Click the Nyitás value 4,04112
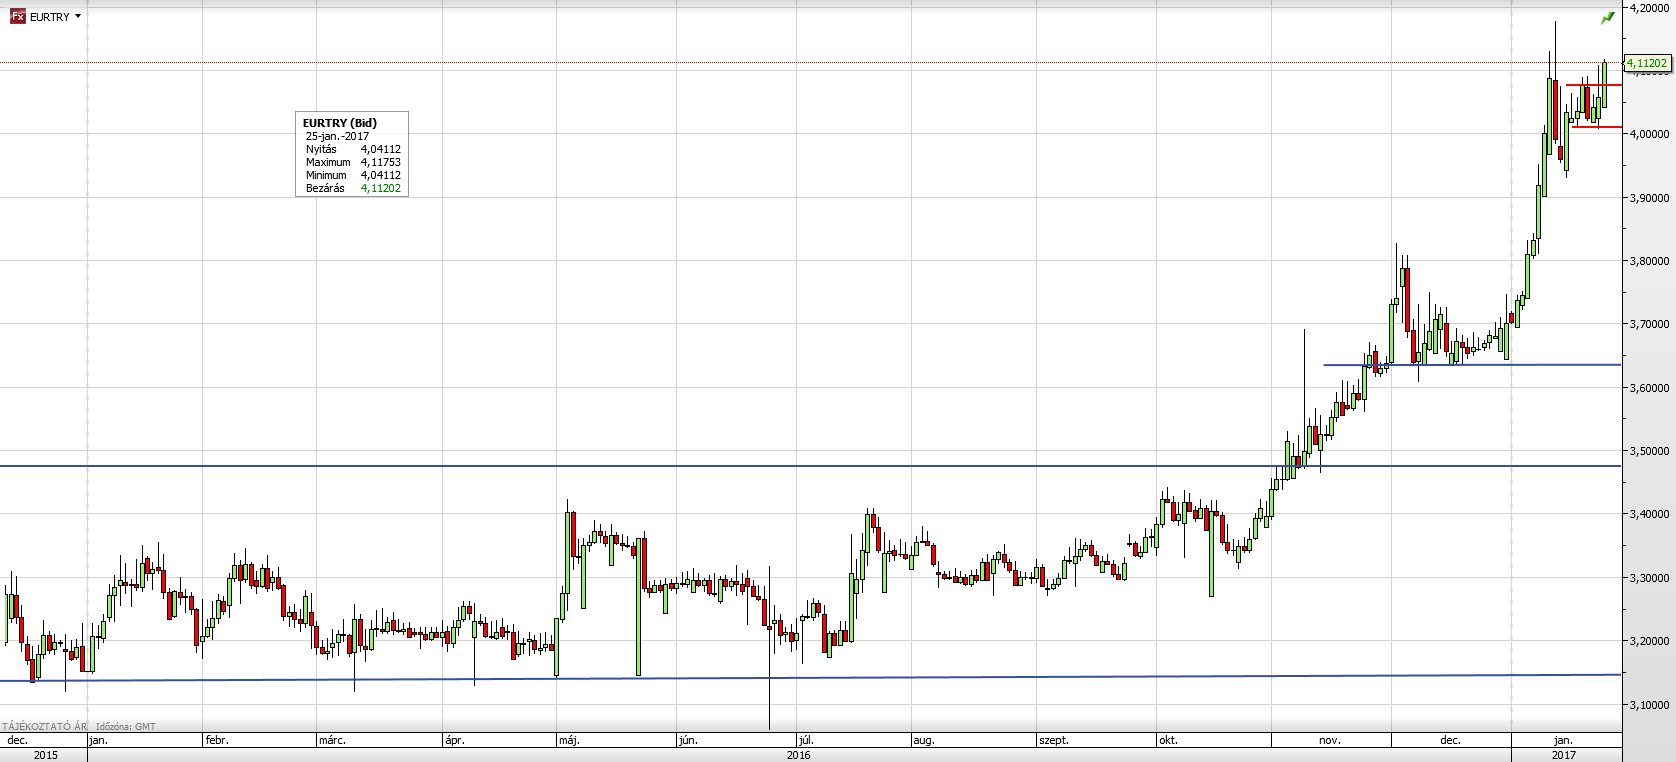The height and width of the screenshot is (762, 1676). click(x=381, y=149)
